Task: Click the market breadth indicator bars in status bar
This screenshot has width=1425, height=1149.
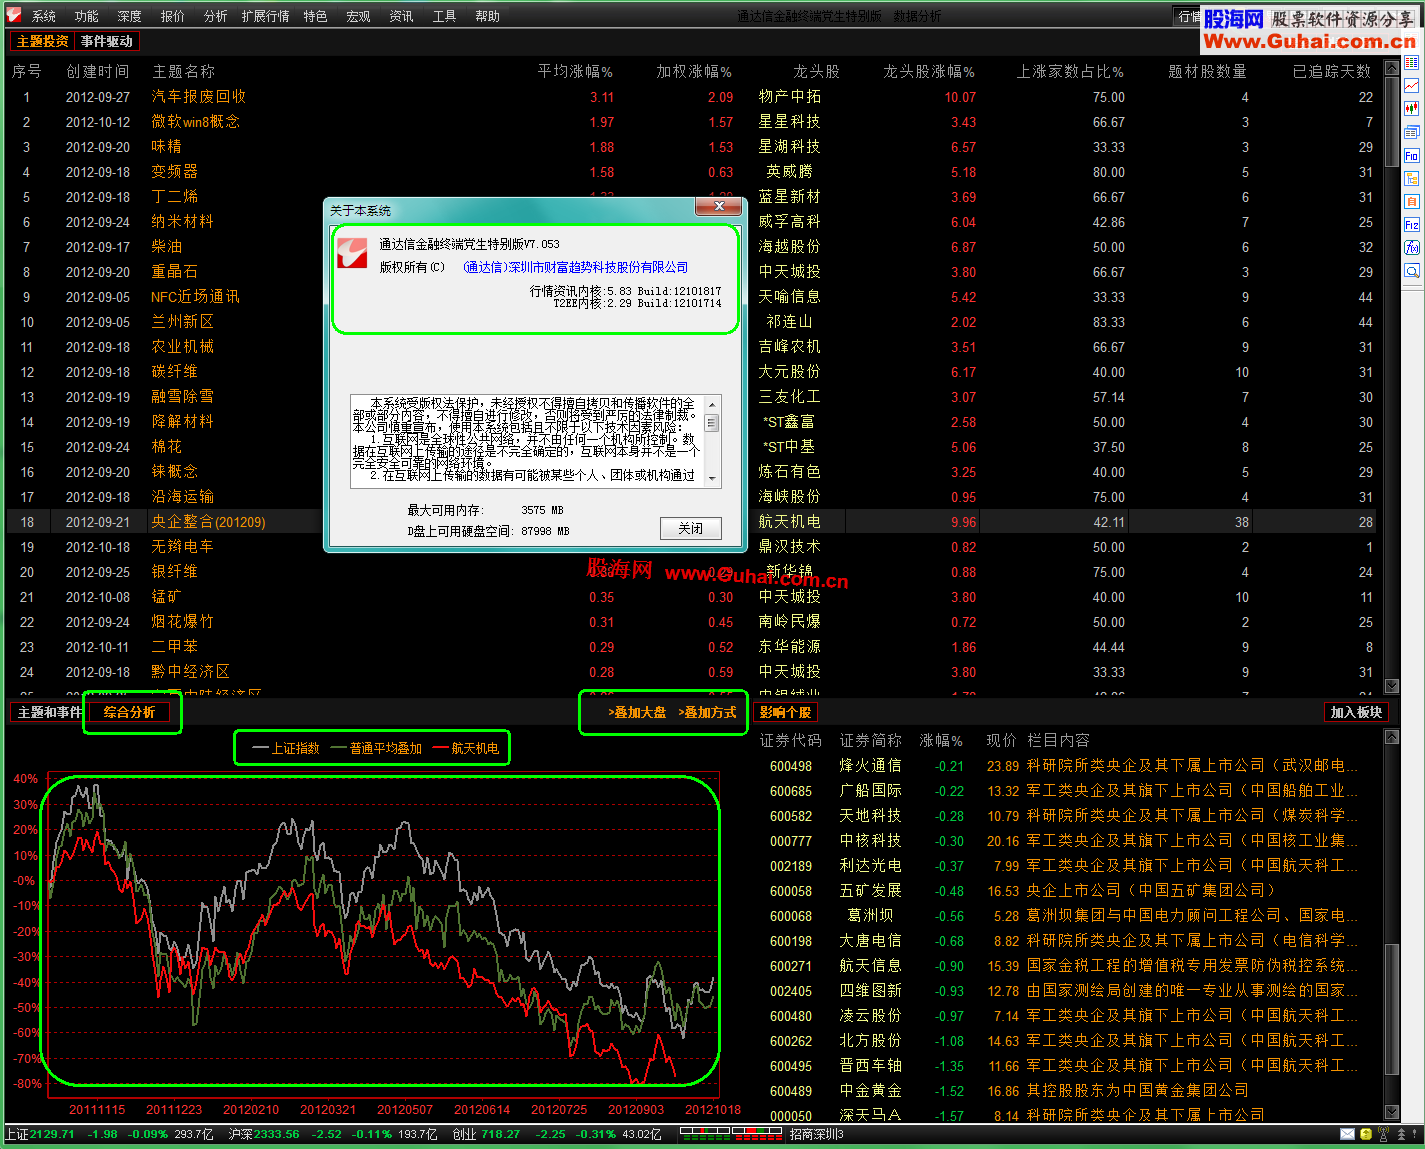Action: click(x=730, y=1134)
